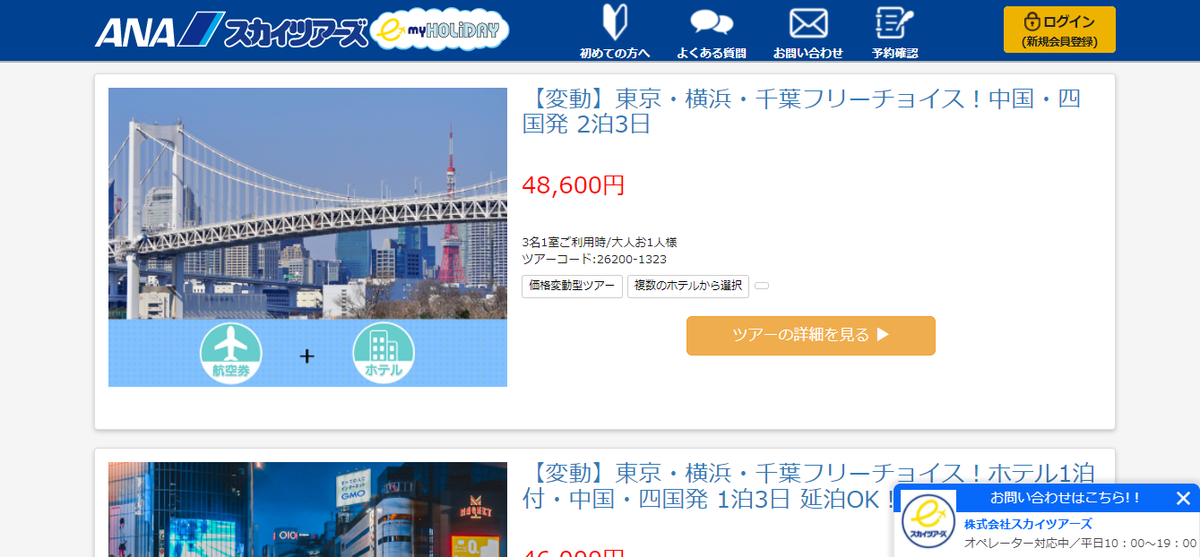The height and width of the screenshot is (557, 1200).
Task: Click 株式会社スカイツアーズ in chat widget
Action: tap(1028, 524)
